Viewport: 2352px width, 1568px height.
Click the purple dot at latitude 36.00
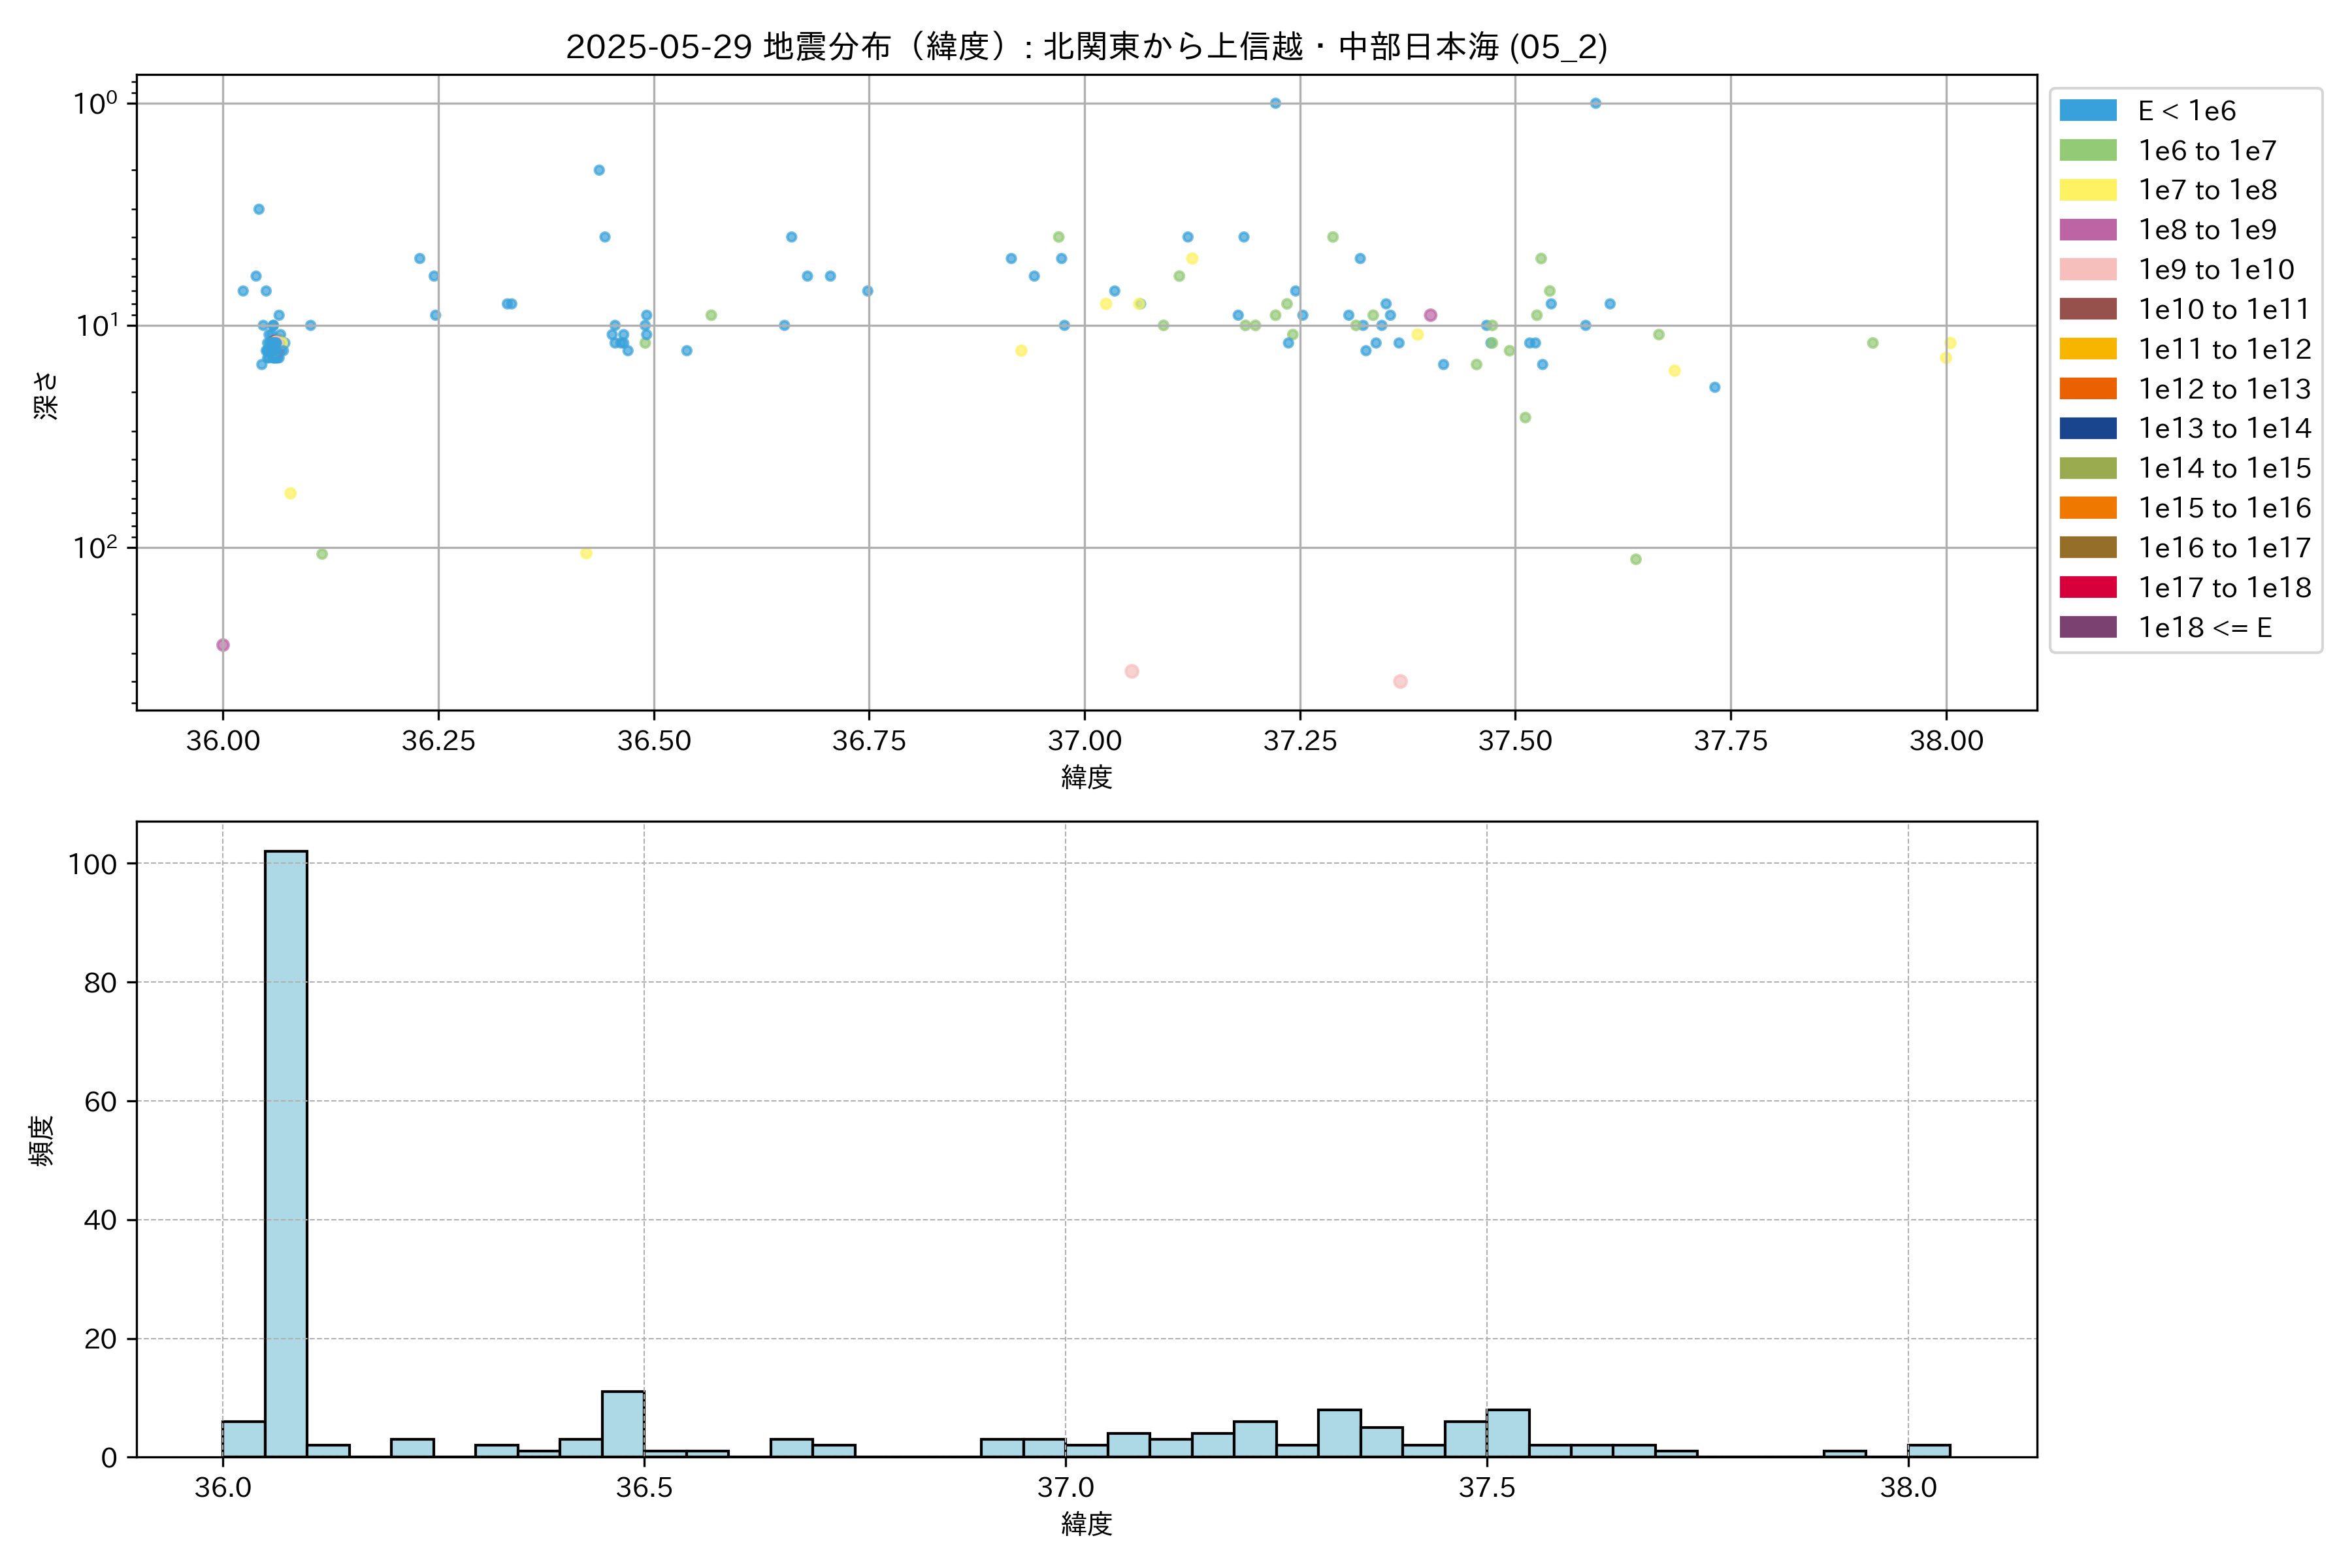(x=223, y=645)
